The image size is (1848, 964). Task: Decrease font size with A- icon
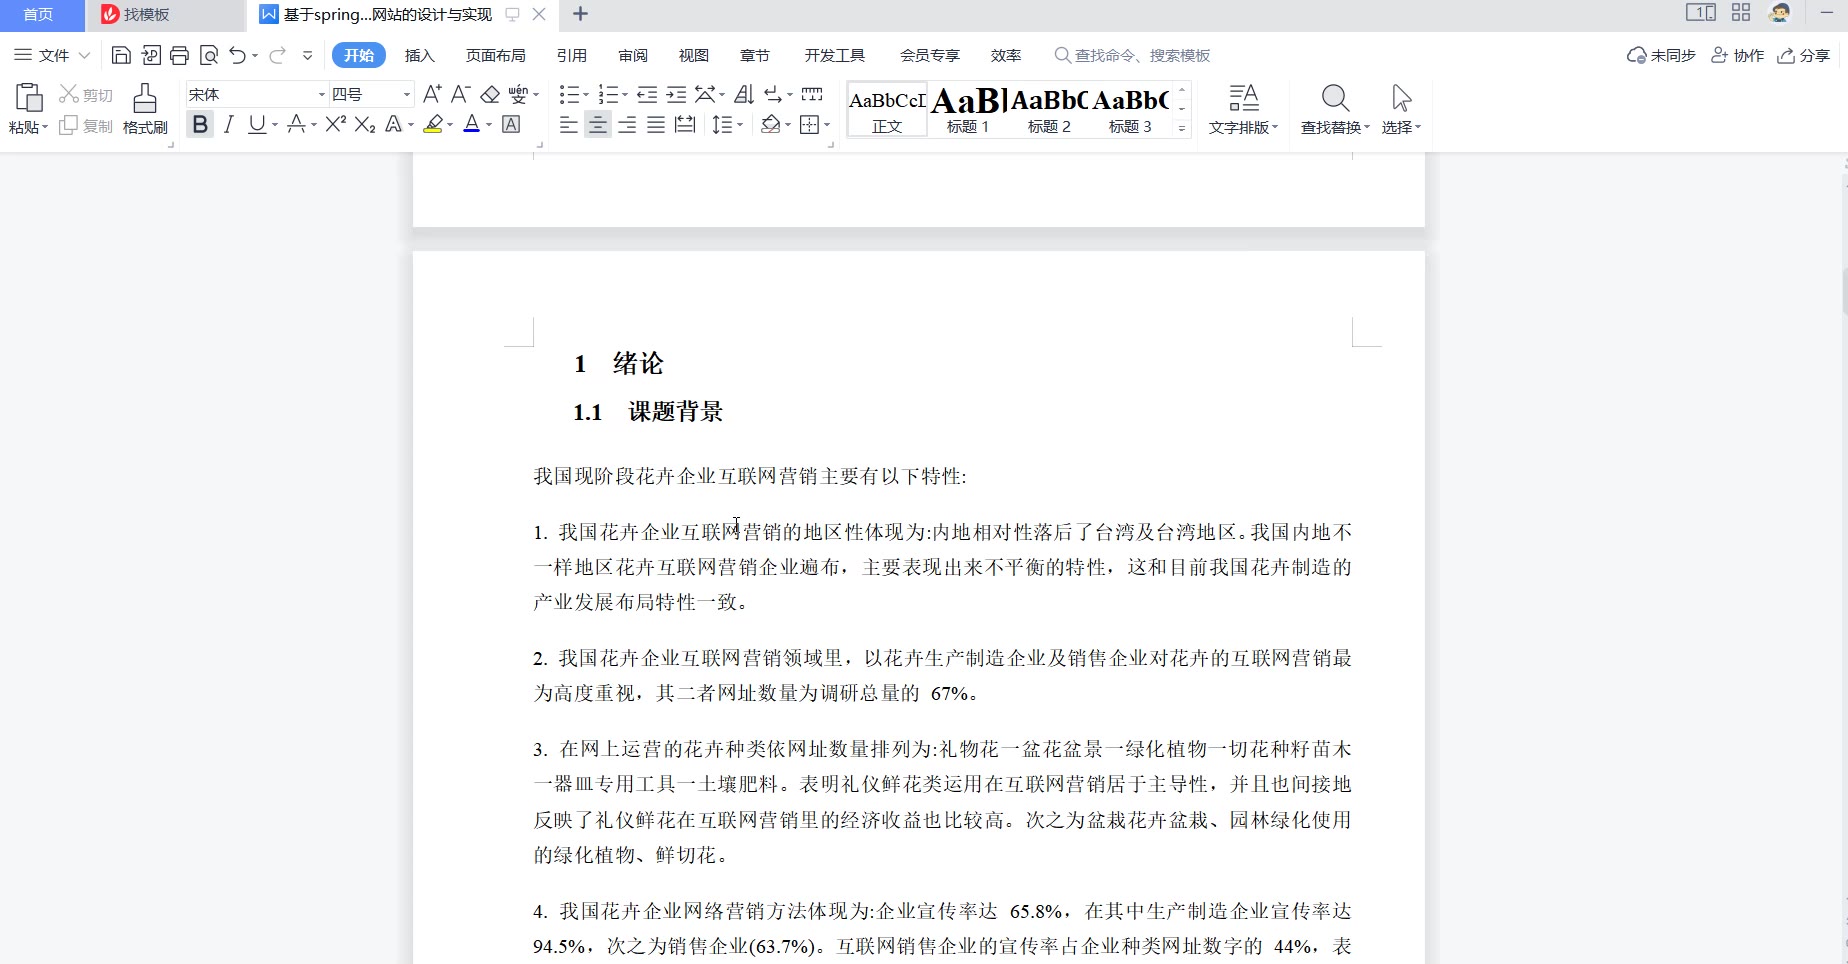[x=460, y=94]
